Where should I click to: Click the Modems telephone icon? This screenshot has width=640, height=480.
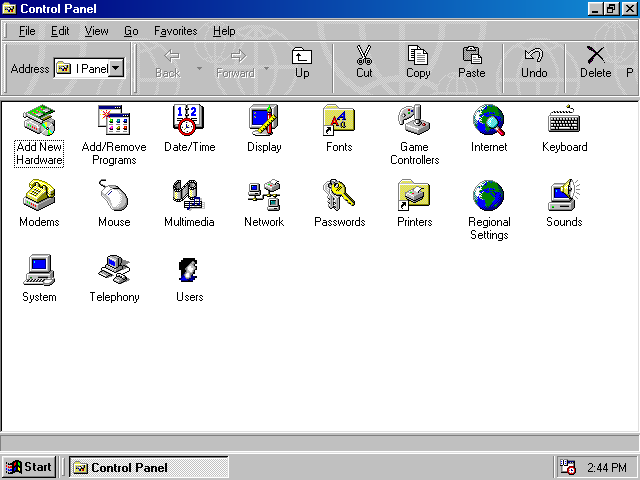coord(39,196)
